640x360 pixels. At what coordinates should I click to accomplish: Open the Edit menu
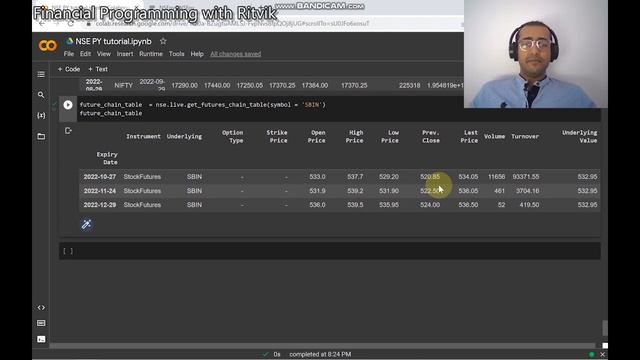[85, 54]
